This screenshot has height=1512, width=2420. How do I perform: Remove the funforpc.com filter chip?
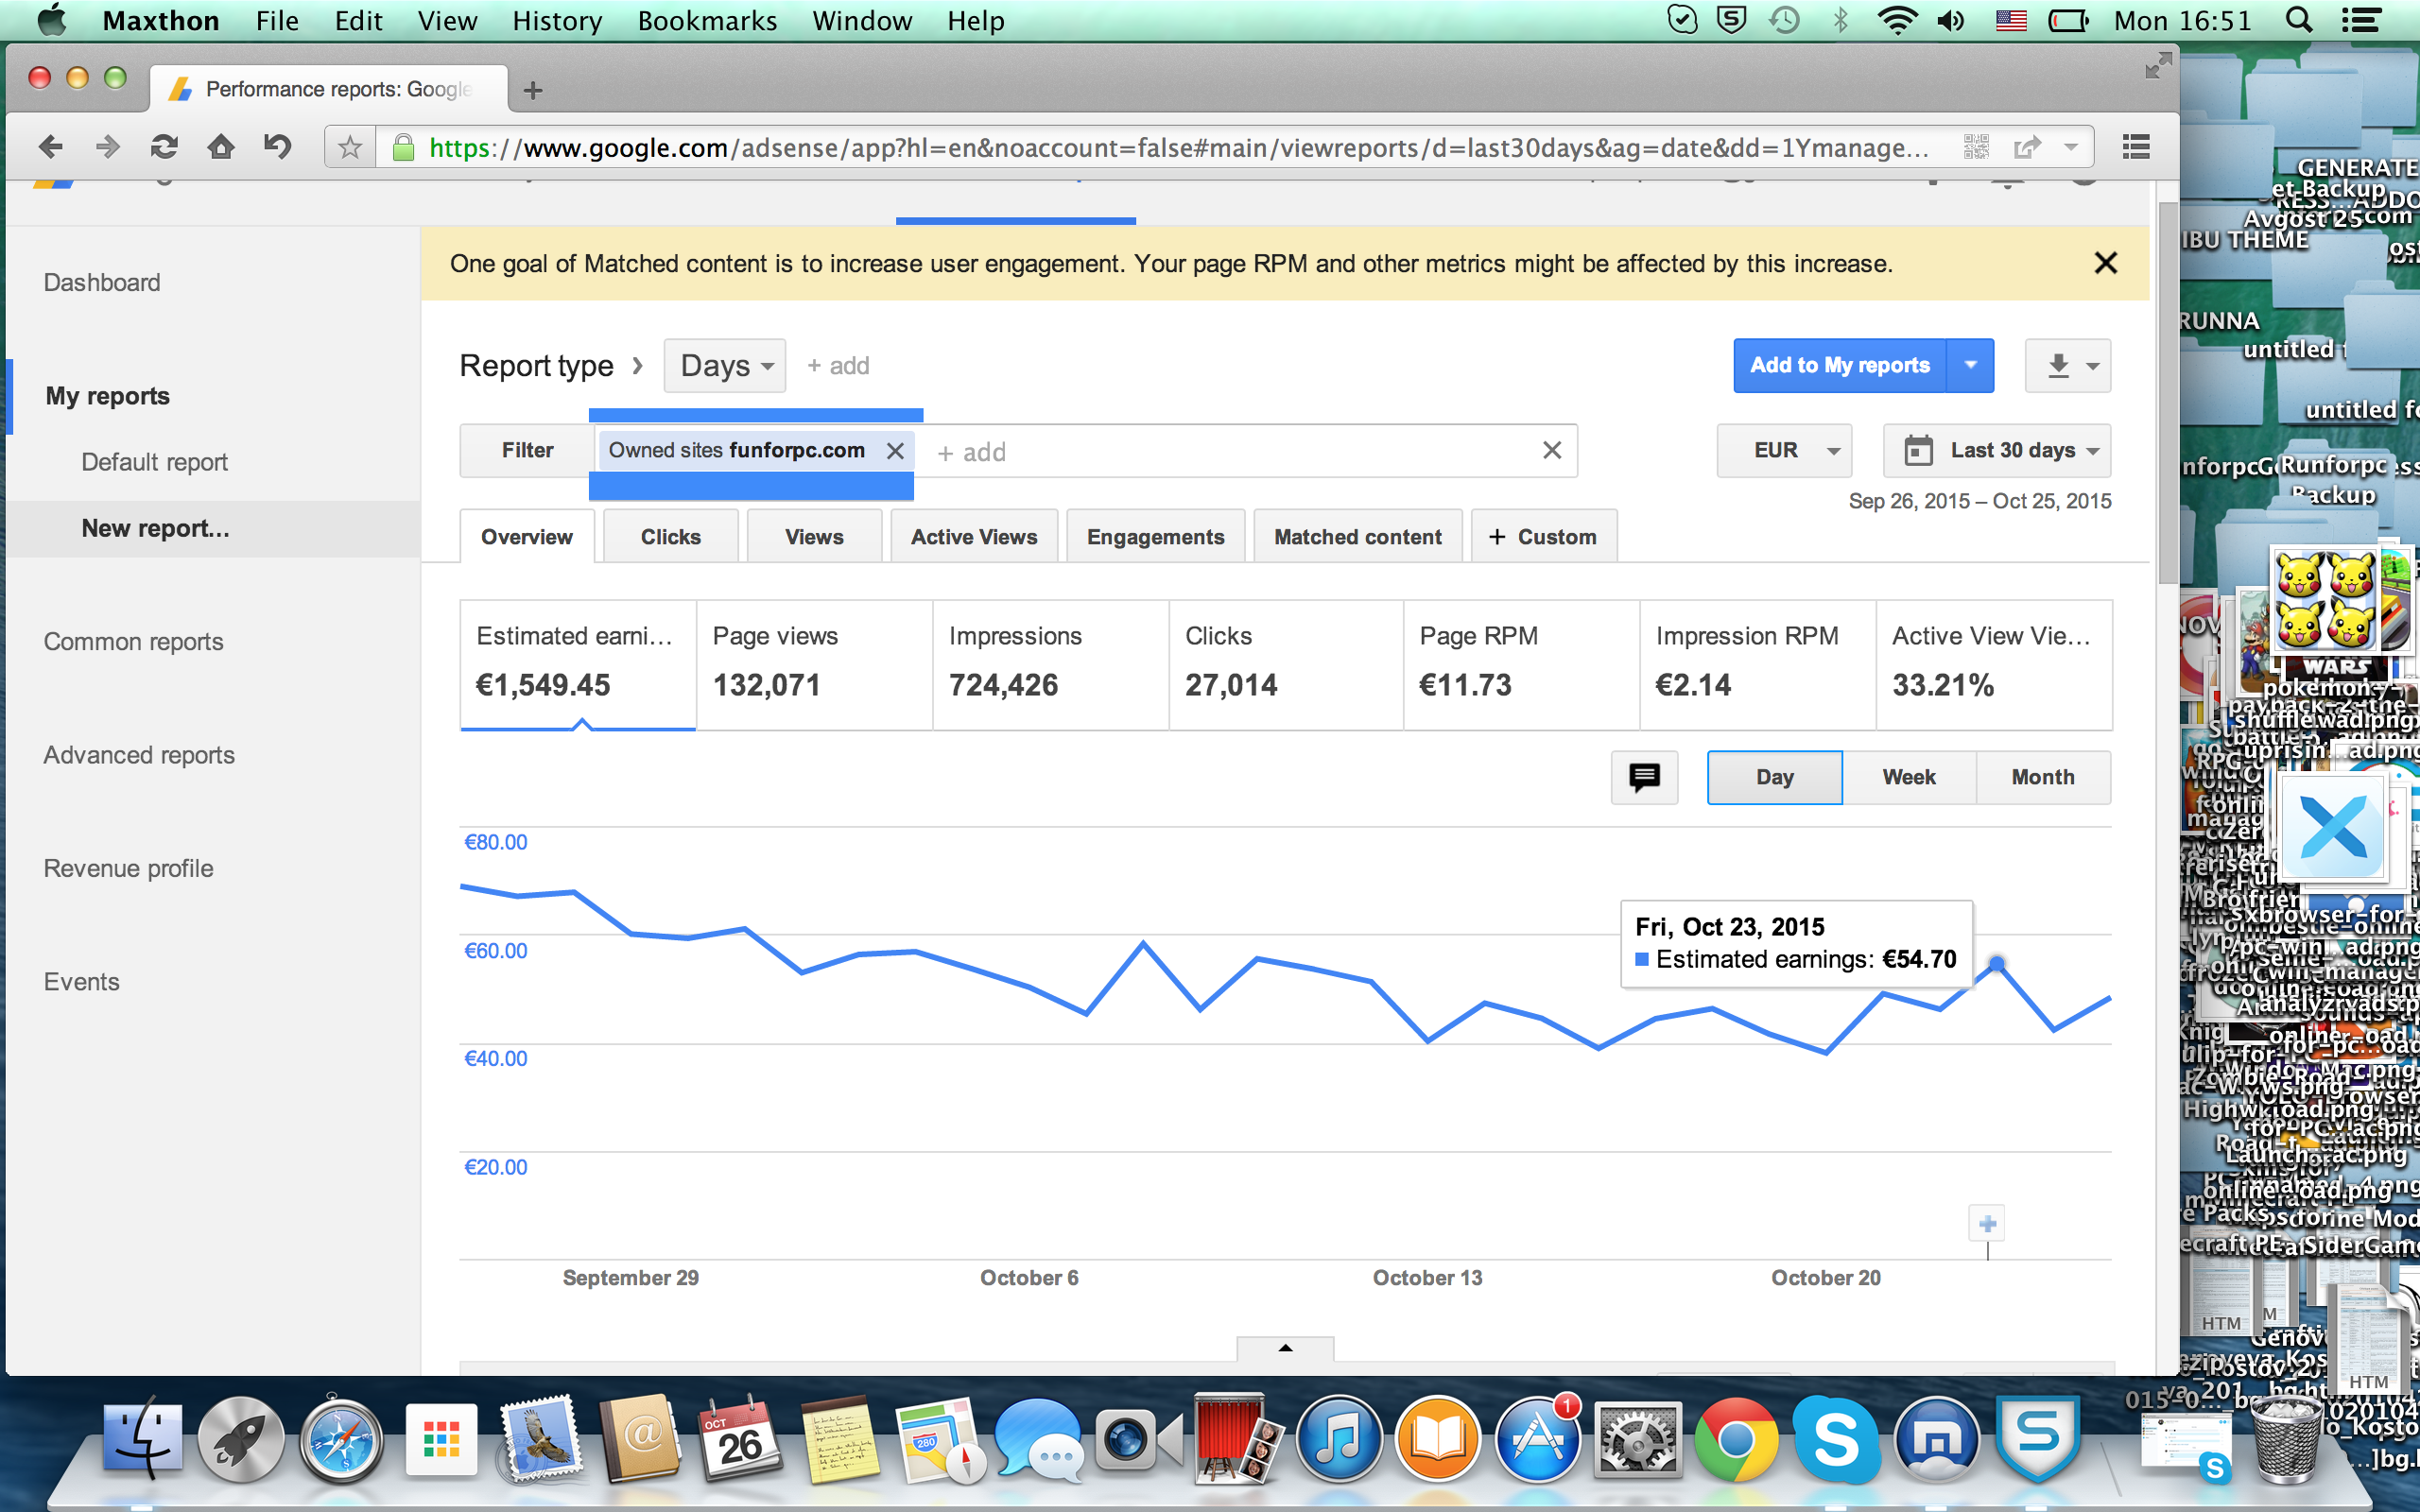pyautogui.click(x=895, y=451)
